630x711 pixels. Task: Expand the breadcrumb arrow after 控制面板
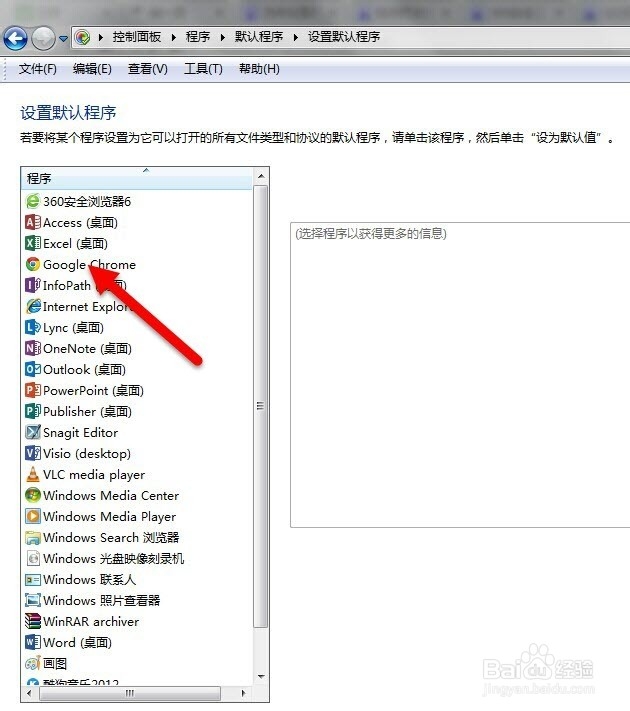point(174,37)
